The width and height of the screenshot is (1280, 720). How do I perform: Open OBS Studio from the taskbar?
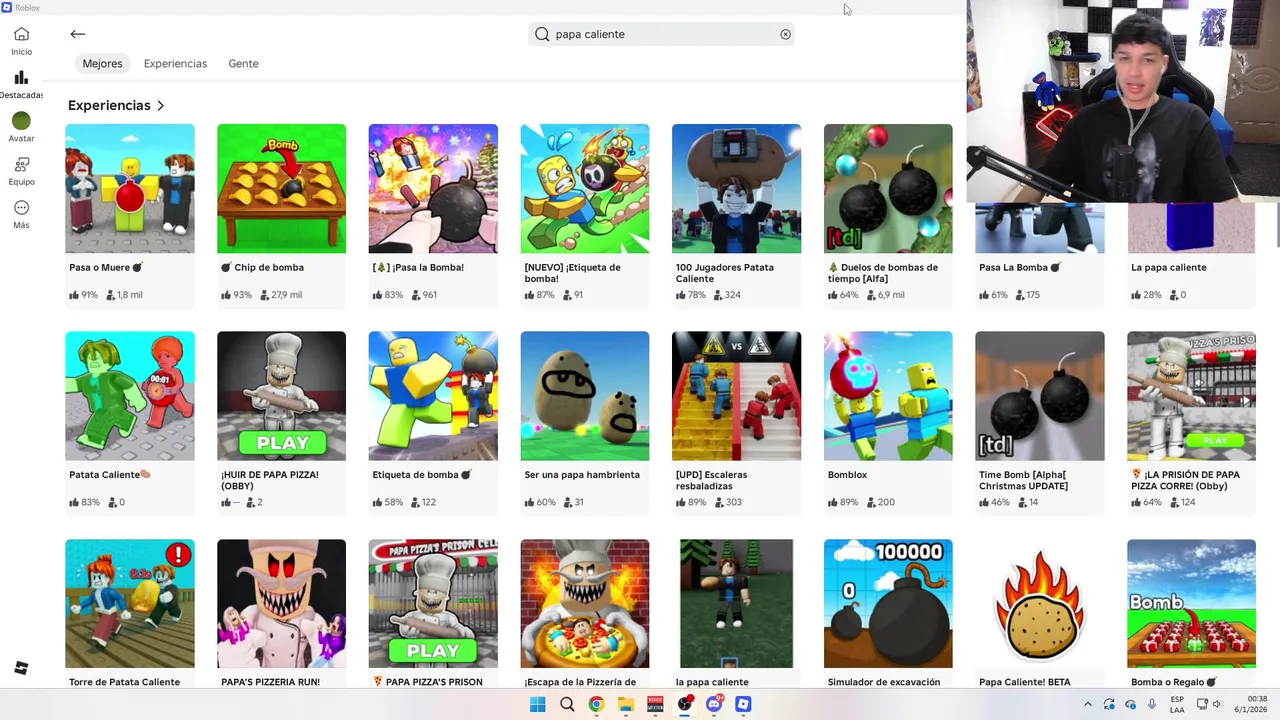click(685, 704)
